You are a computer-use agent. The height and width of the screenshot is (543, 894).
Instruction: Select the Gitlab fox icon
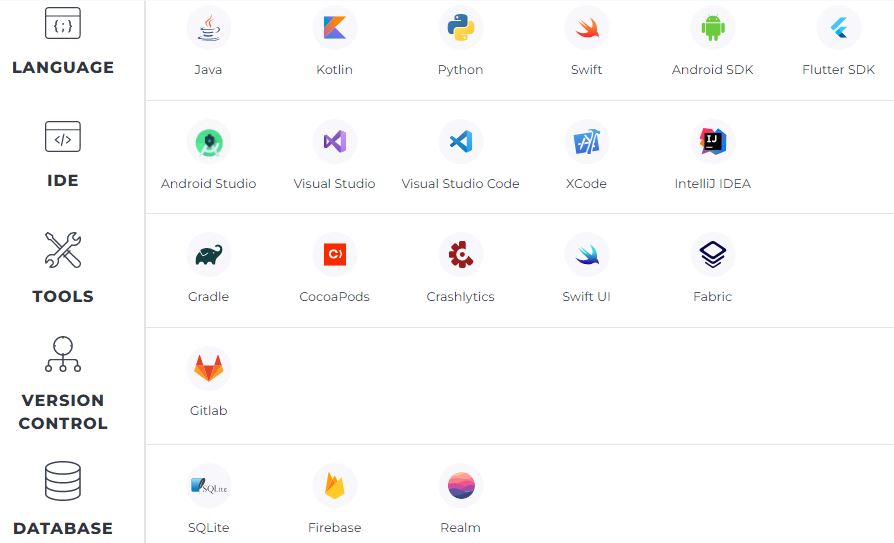[209, 368]
